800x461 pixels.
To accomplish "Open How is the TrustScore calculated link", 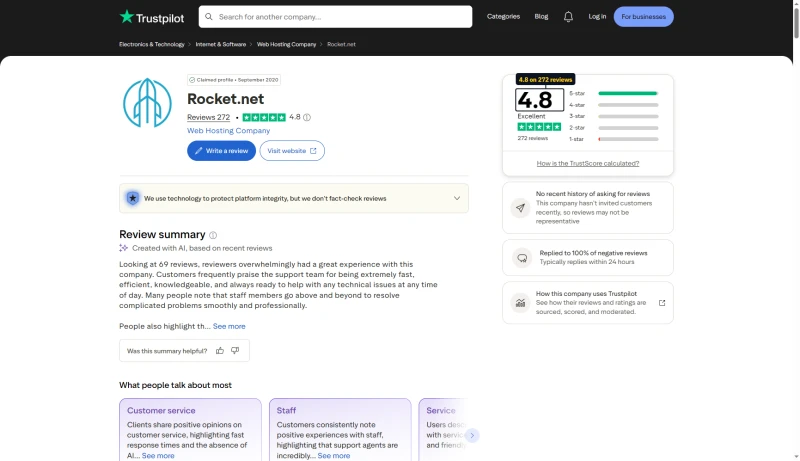I will (x=588, y=164).
